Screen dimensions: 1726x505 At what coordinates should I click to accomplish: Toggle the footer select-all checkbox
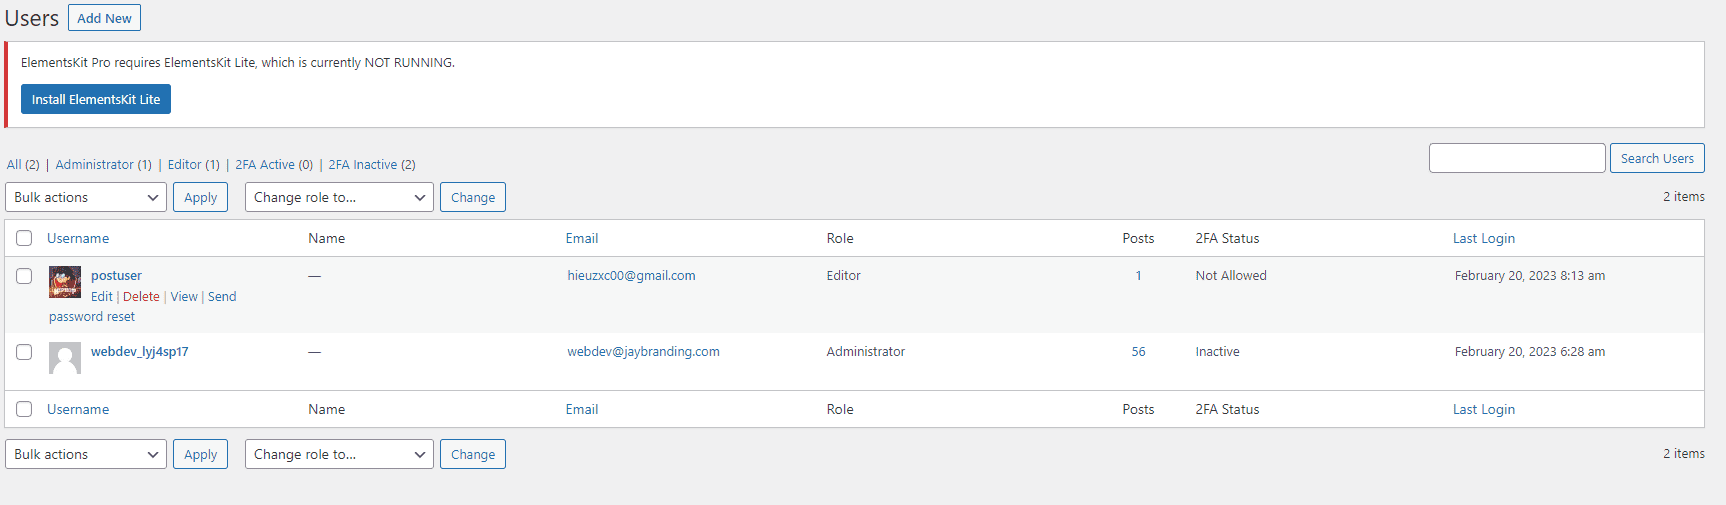click(24, 409)
